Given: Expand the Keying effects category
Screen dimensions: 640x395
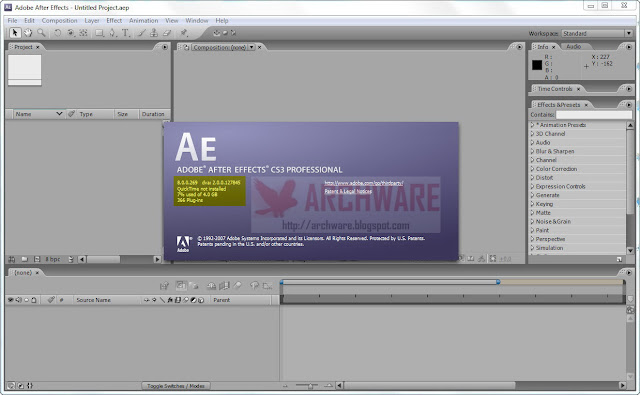Looking at the screenshot, I should [532, 204].
